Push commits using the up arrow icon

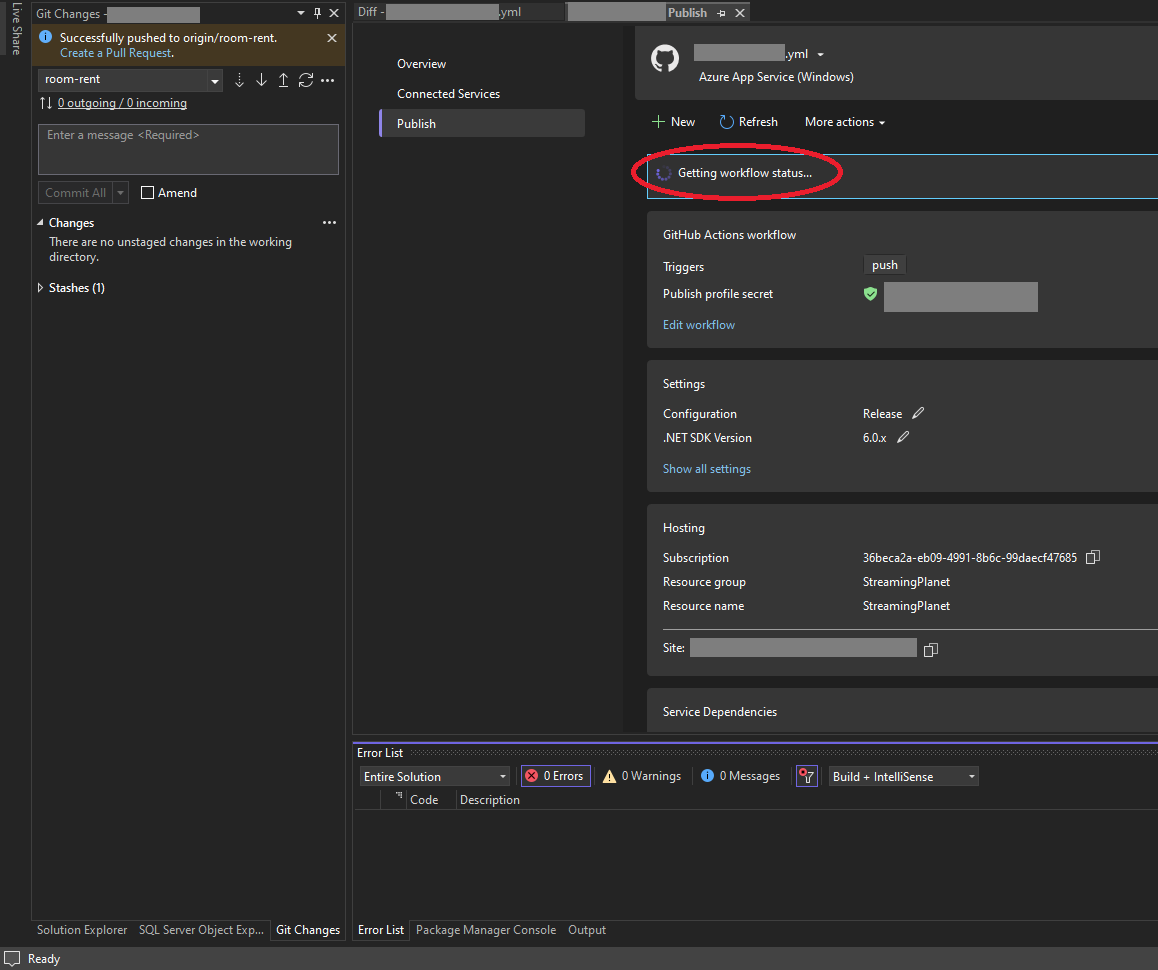pos(283,80)
